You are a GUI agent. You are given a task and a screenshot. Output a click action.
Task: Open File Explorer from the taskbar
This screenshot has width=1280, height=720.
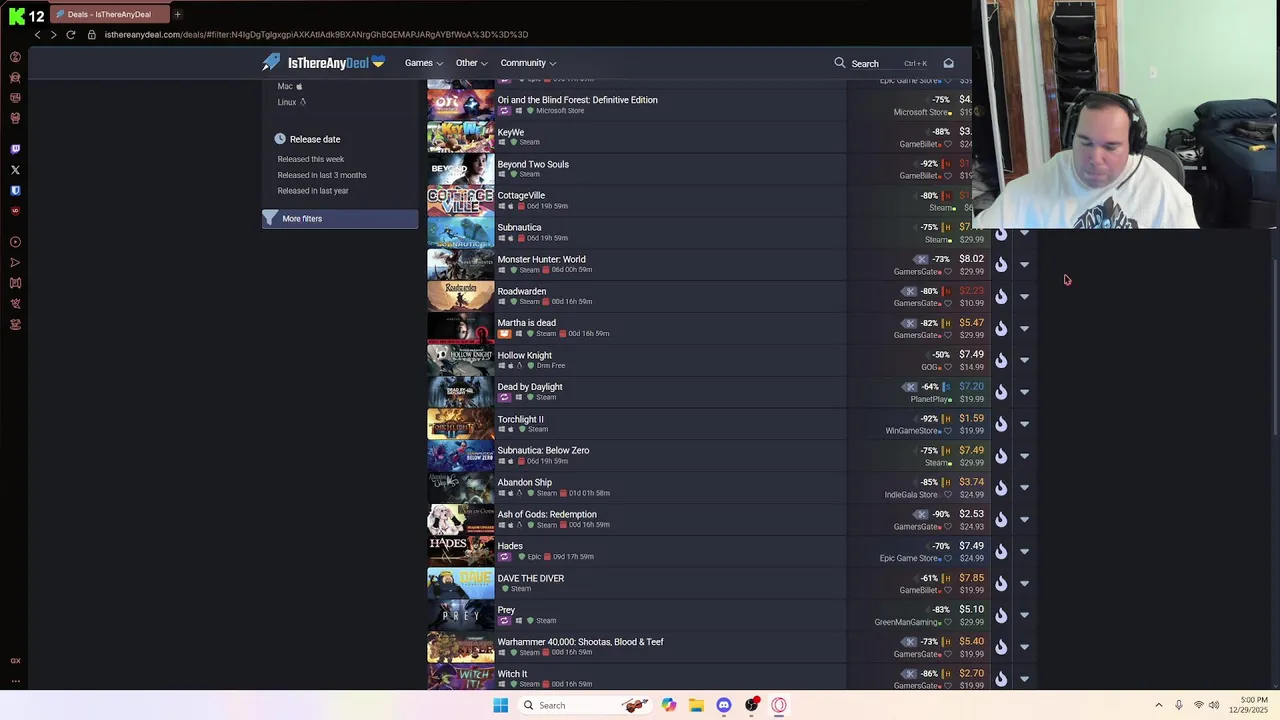(x=696, y=705)
